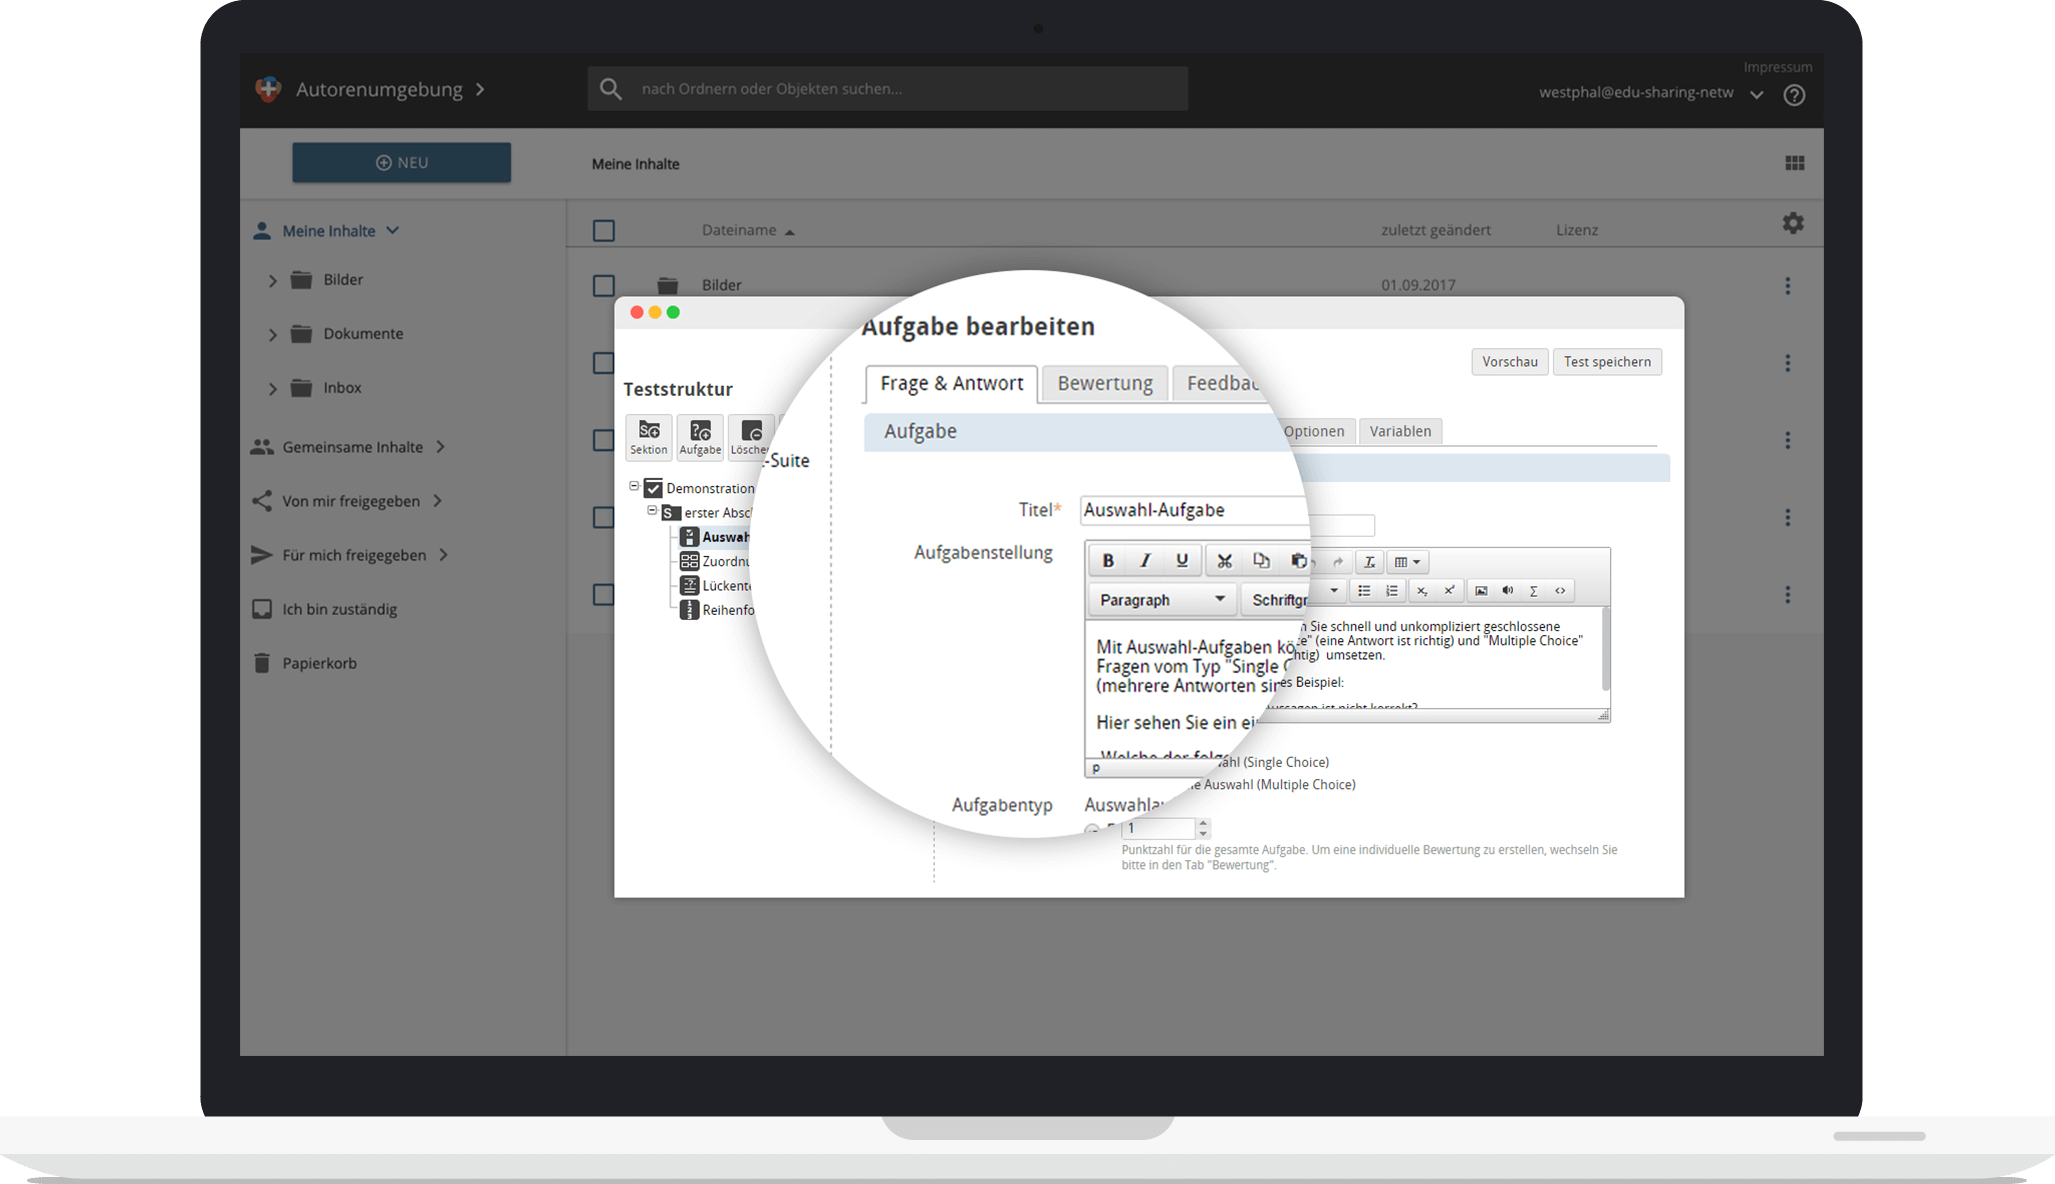Apply superscript formatting
This screenshot has height=1184, width=2055.
click(1449, 591)
